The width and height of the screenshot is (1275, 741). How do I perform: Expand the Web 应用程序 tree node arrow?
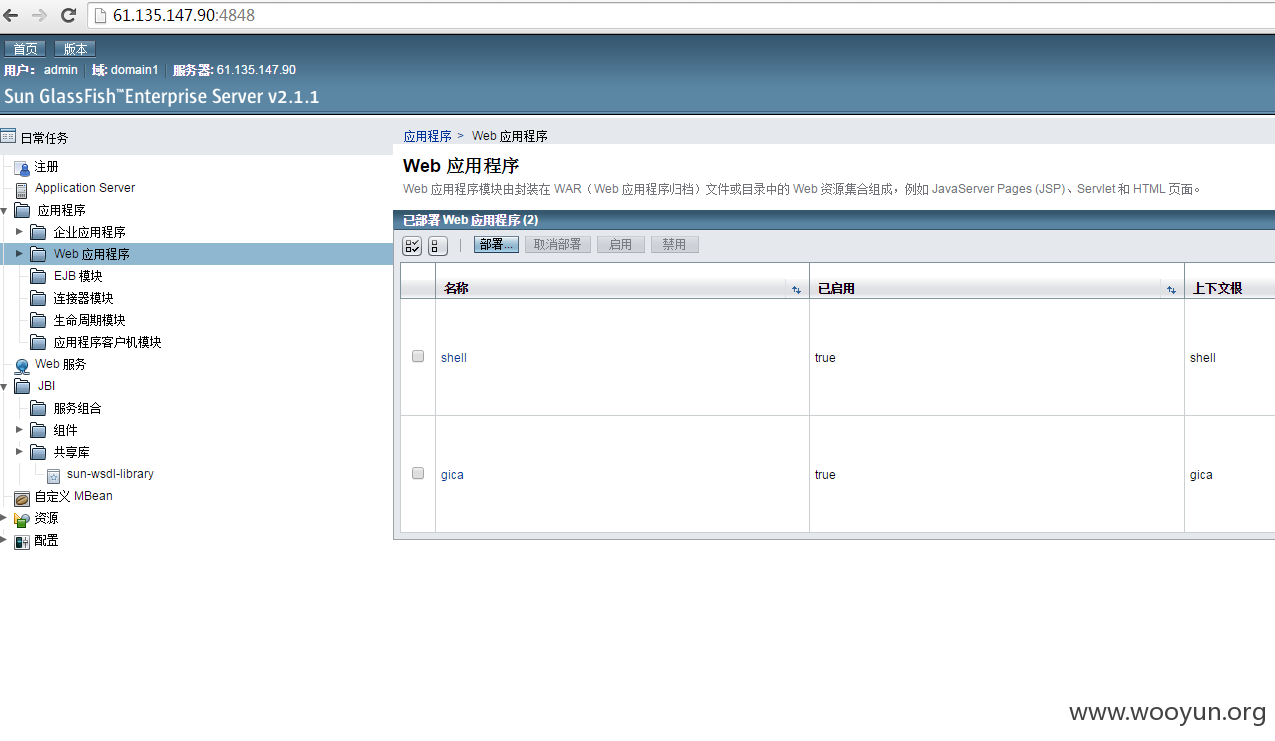point(19,254)
